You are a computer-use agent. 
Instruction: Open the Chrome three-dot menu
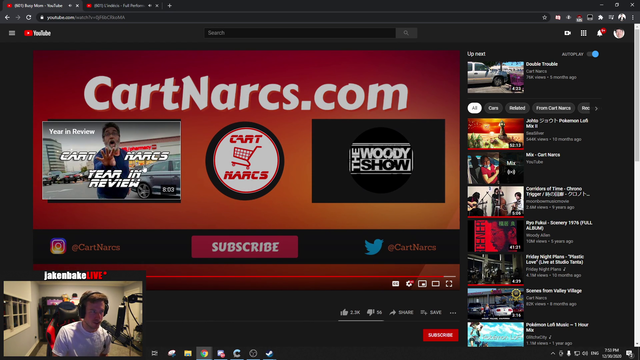pos(633,18)
